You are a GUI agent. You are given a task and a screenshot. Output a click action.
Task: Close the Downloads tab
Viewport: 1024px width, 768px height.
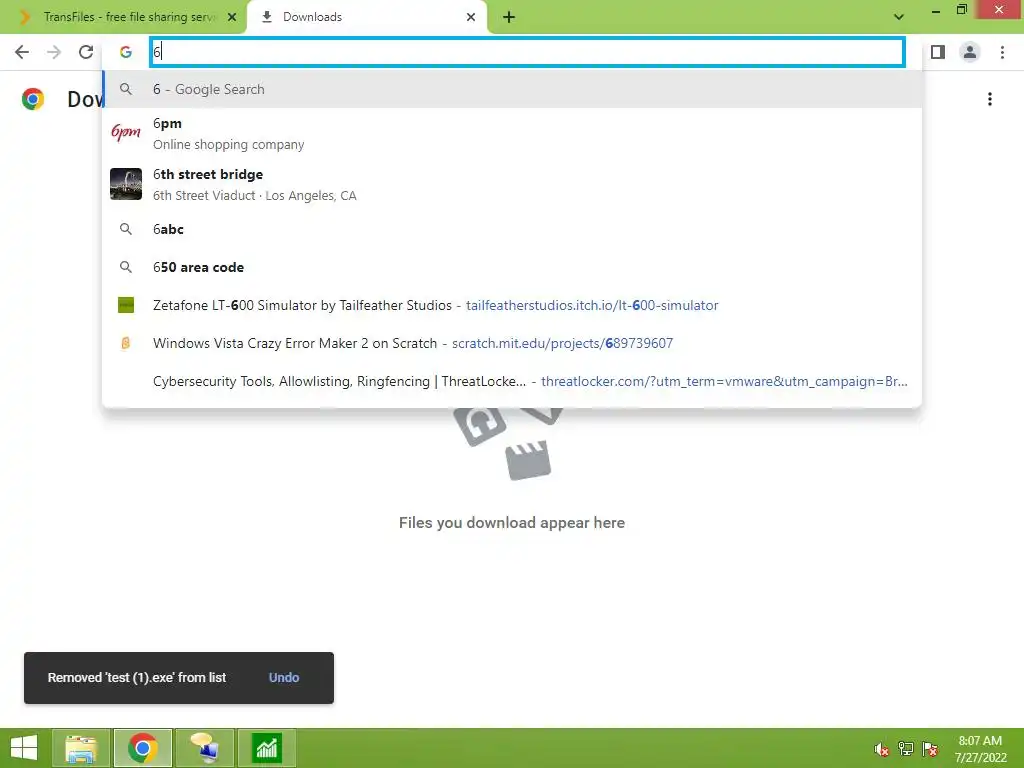[x=471, y=17]
